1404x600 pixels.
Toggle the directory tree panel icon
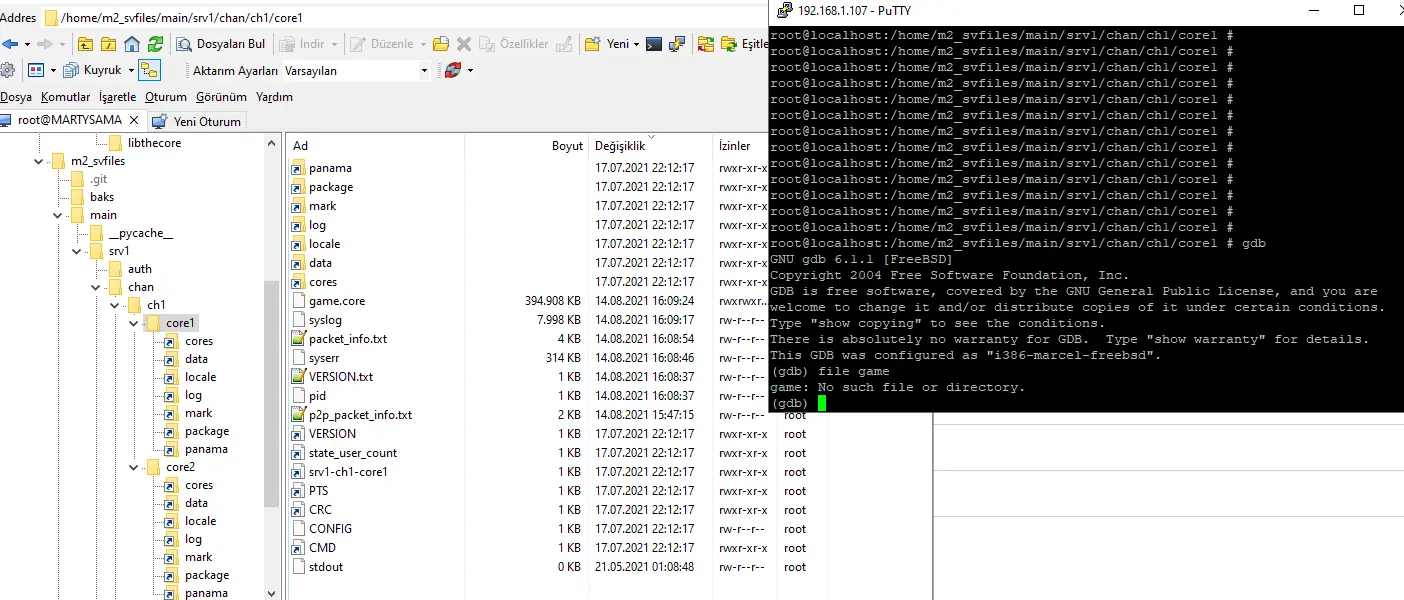coord(150,70)
